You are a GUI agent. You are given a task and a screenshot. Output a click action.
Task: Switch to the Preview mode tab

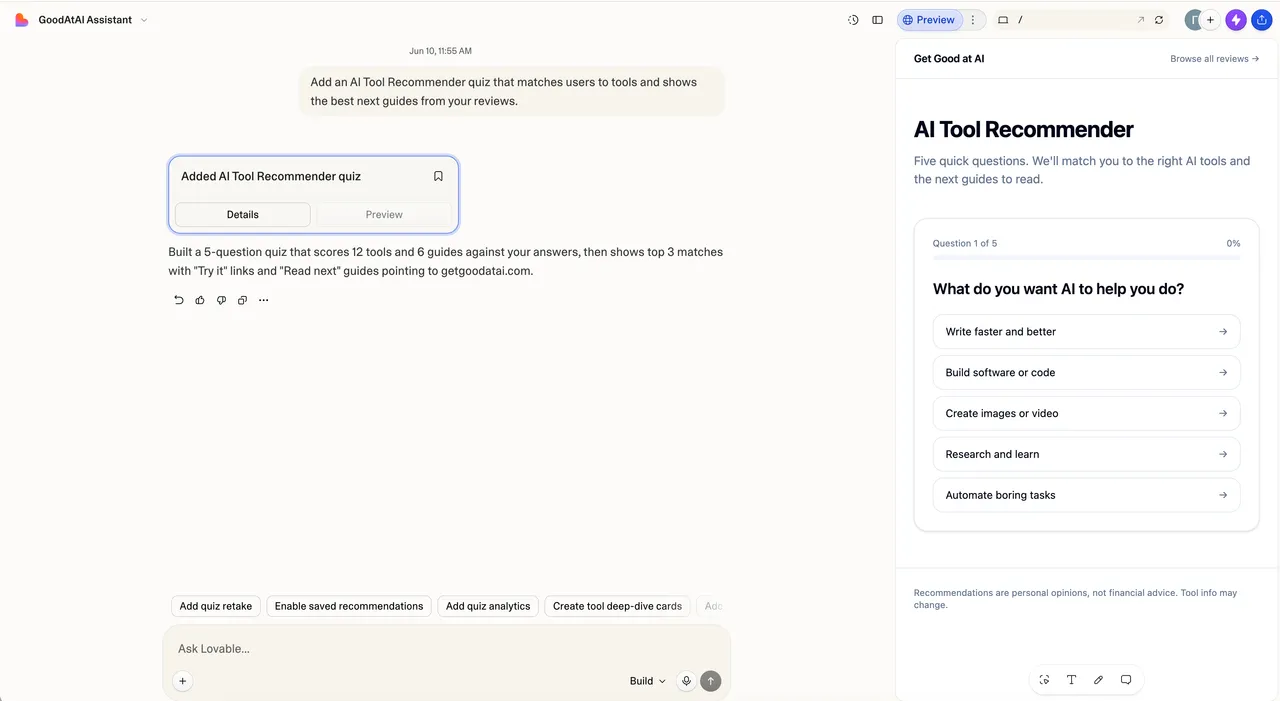click(x=929, y=20)
